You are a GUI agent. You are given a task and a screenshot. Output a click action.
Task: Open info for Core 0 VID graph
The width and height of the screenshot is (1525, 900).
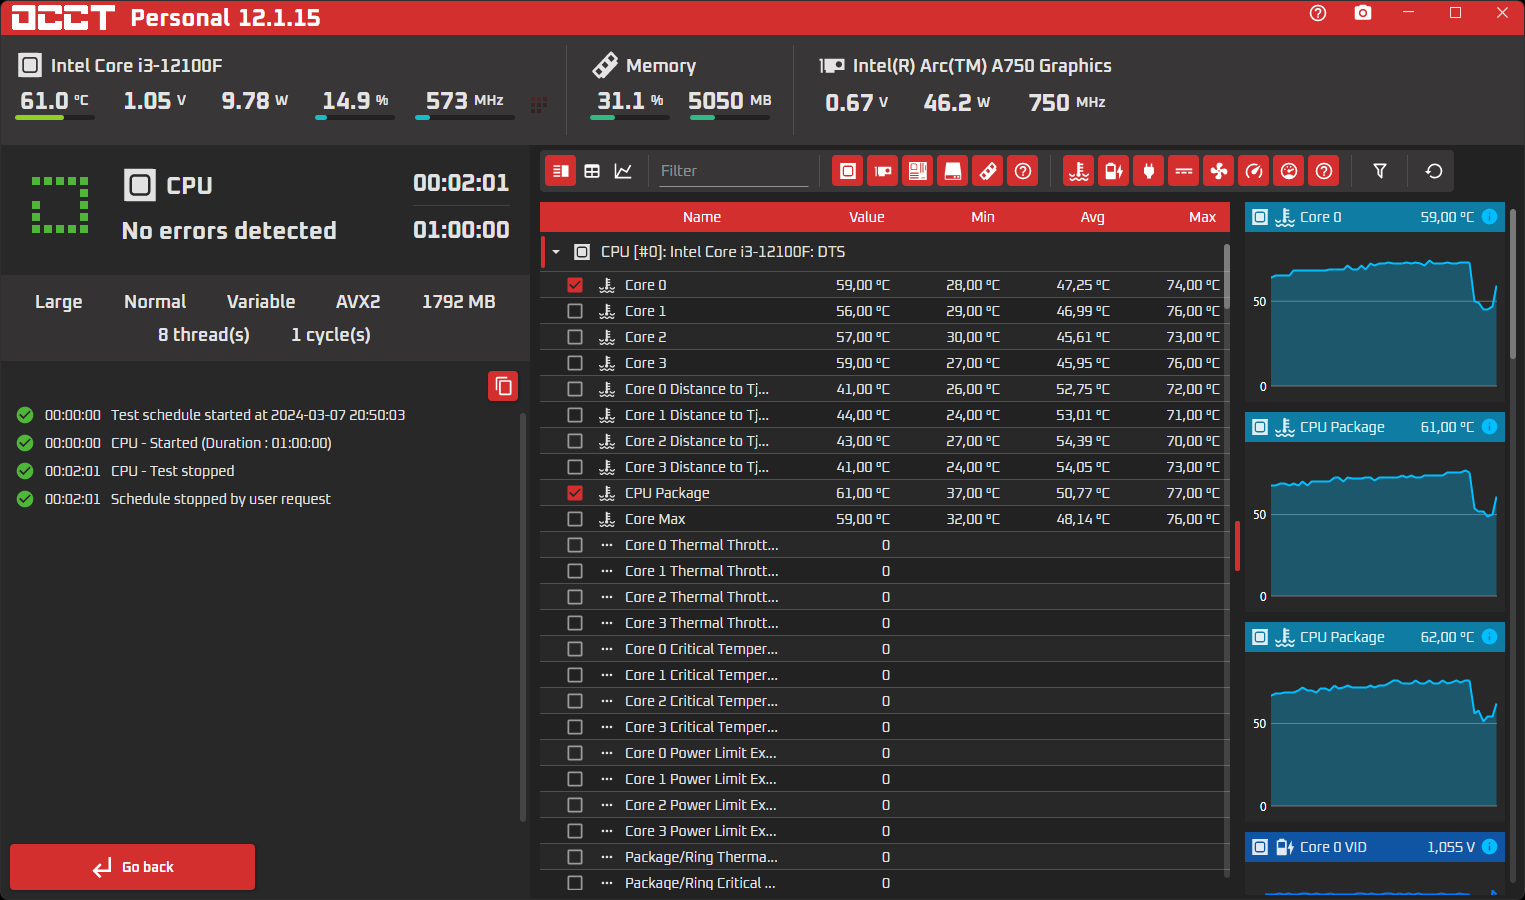1489,847
